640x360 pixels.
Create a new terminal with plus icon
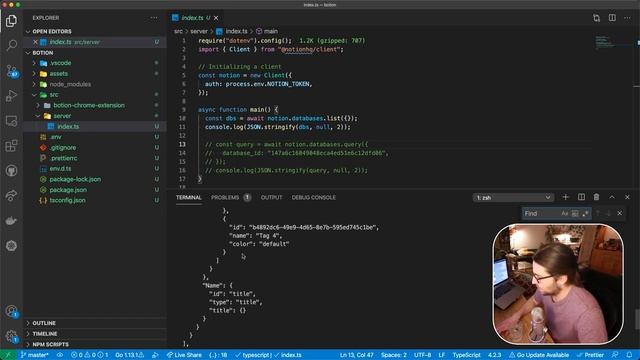pos(565,197)
